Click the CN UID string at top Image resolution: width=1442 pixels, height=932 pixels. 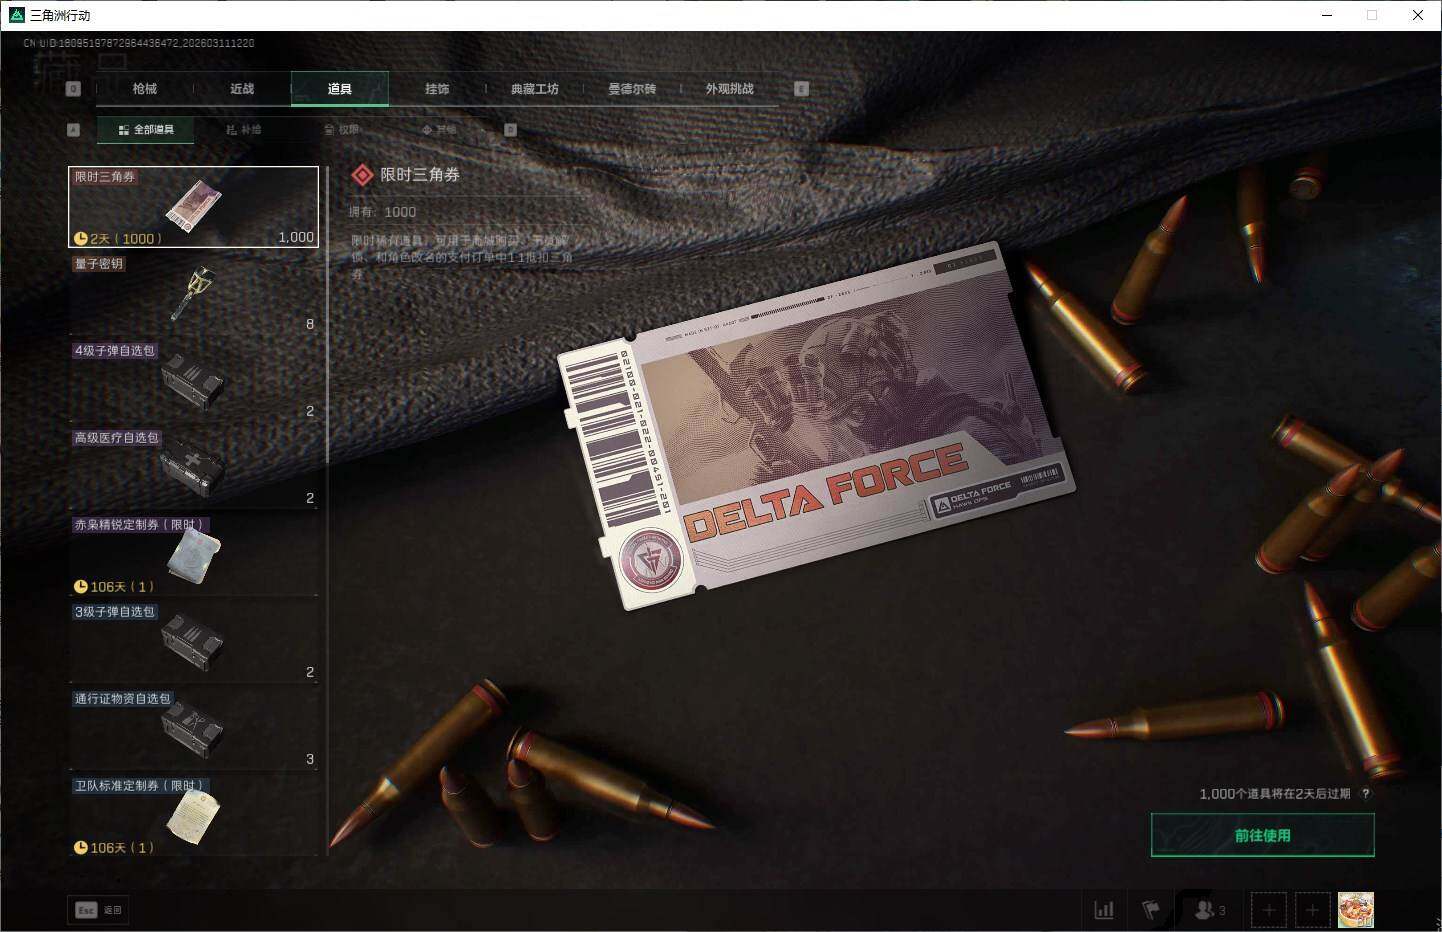pos(139,43)
